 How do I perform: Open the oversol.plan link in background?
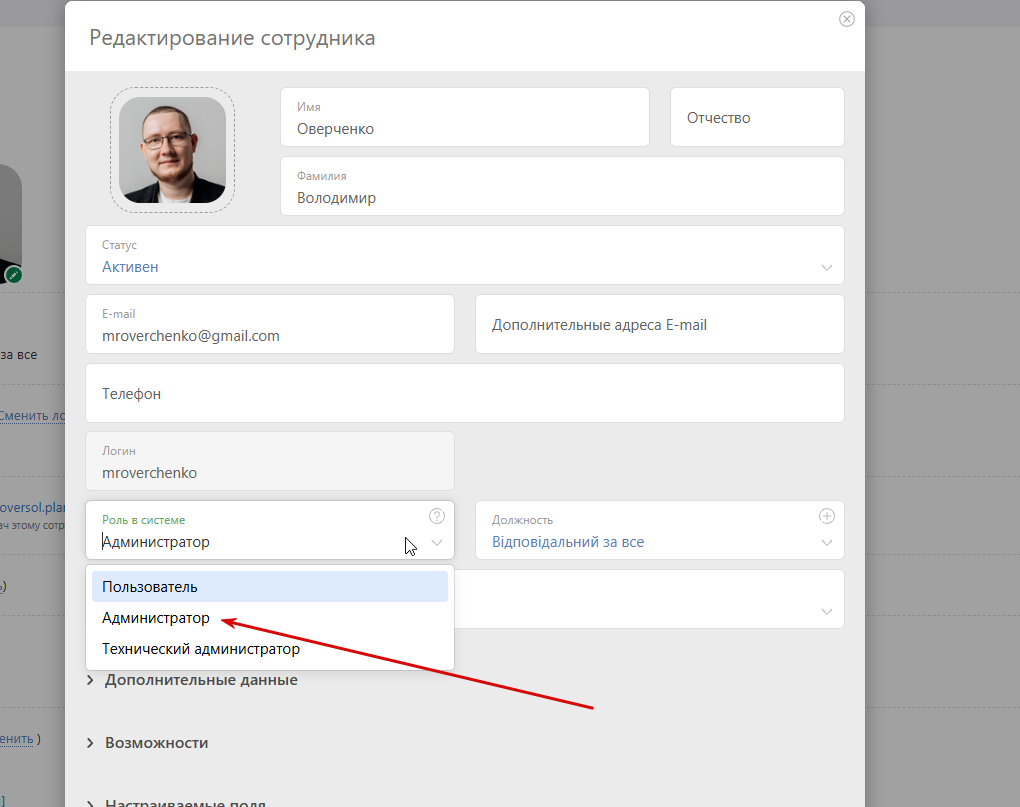point(33,507)
